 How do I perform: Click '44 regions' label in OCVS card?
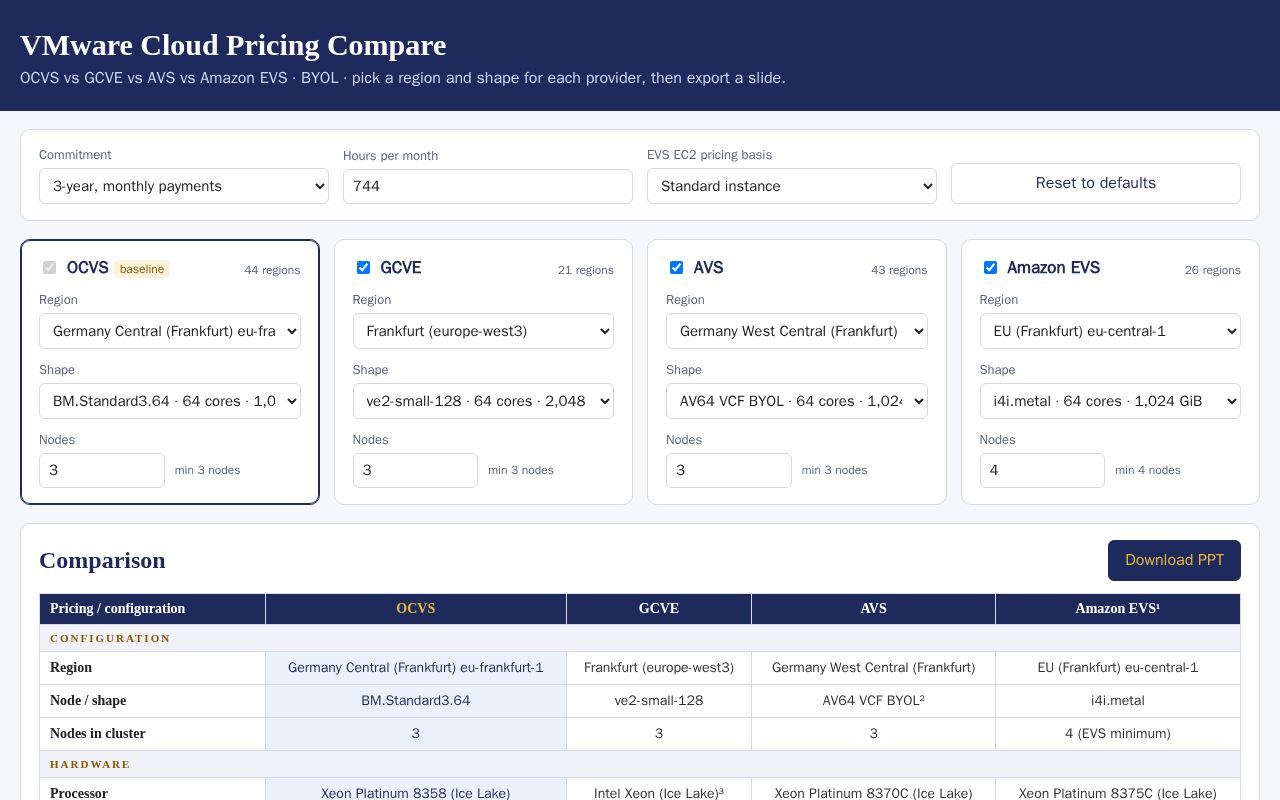tap(272, 270)
